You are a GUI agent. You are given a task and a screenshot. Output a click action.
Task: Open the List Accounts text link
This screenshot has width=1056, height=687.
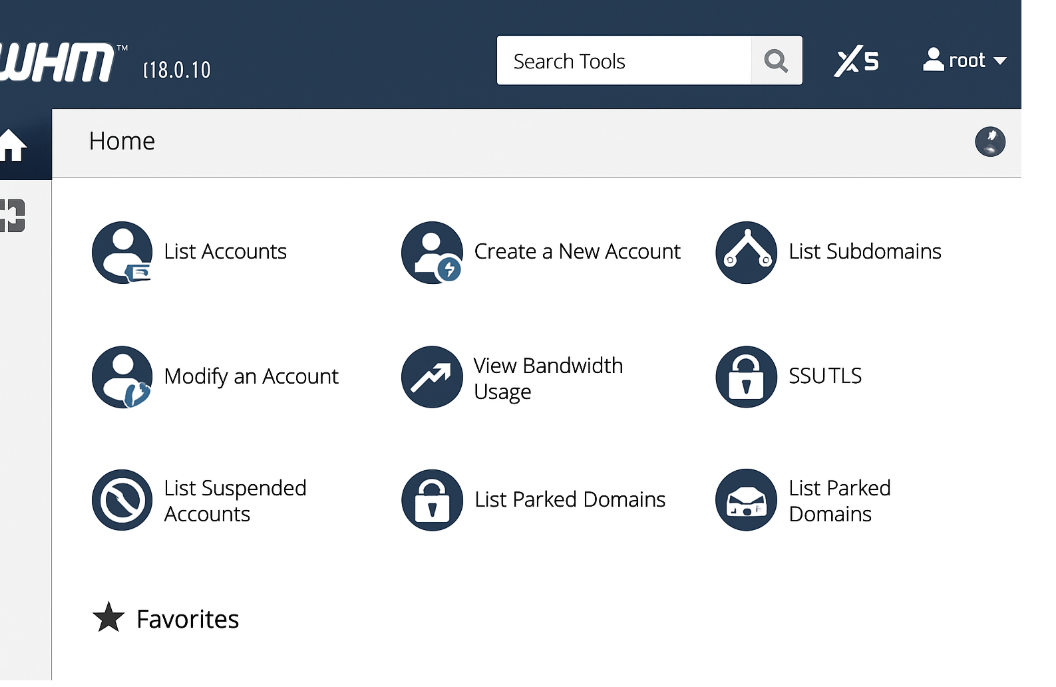(x=225, y=252)
